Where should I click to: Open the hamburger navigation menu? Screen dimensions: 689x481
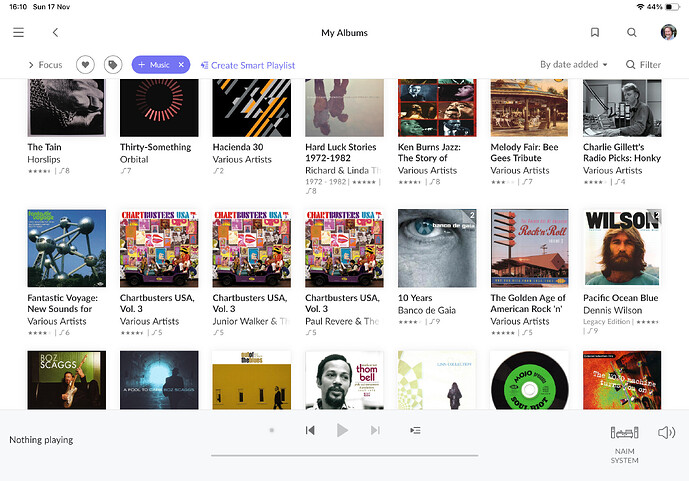click(x=18, y=33)
